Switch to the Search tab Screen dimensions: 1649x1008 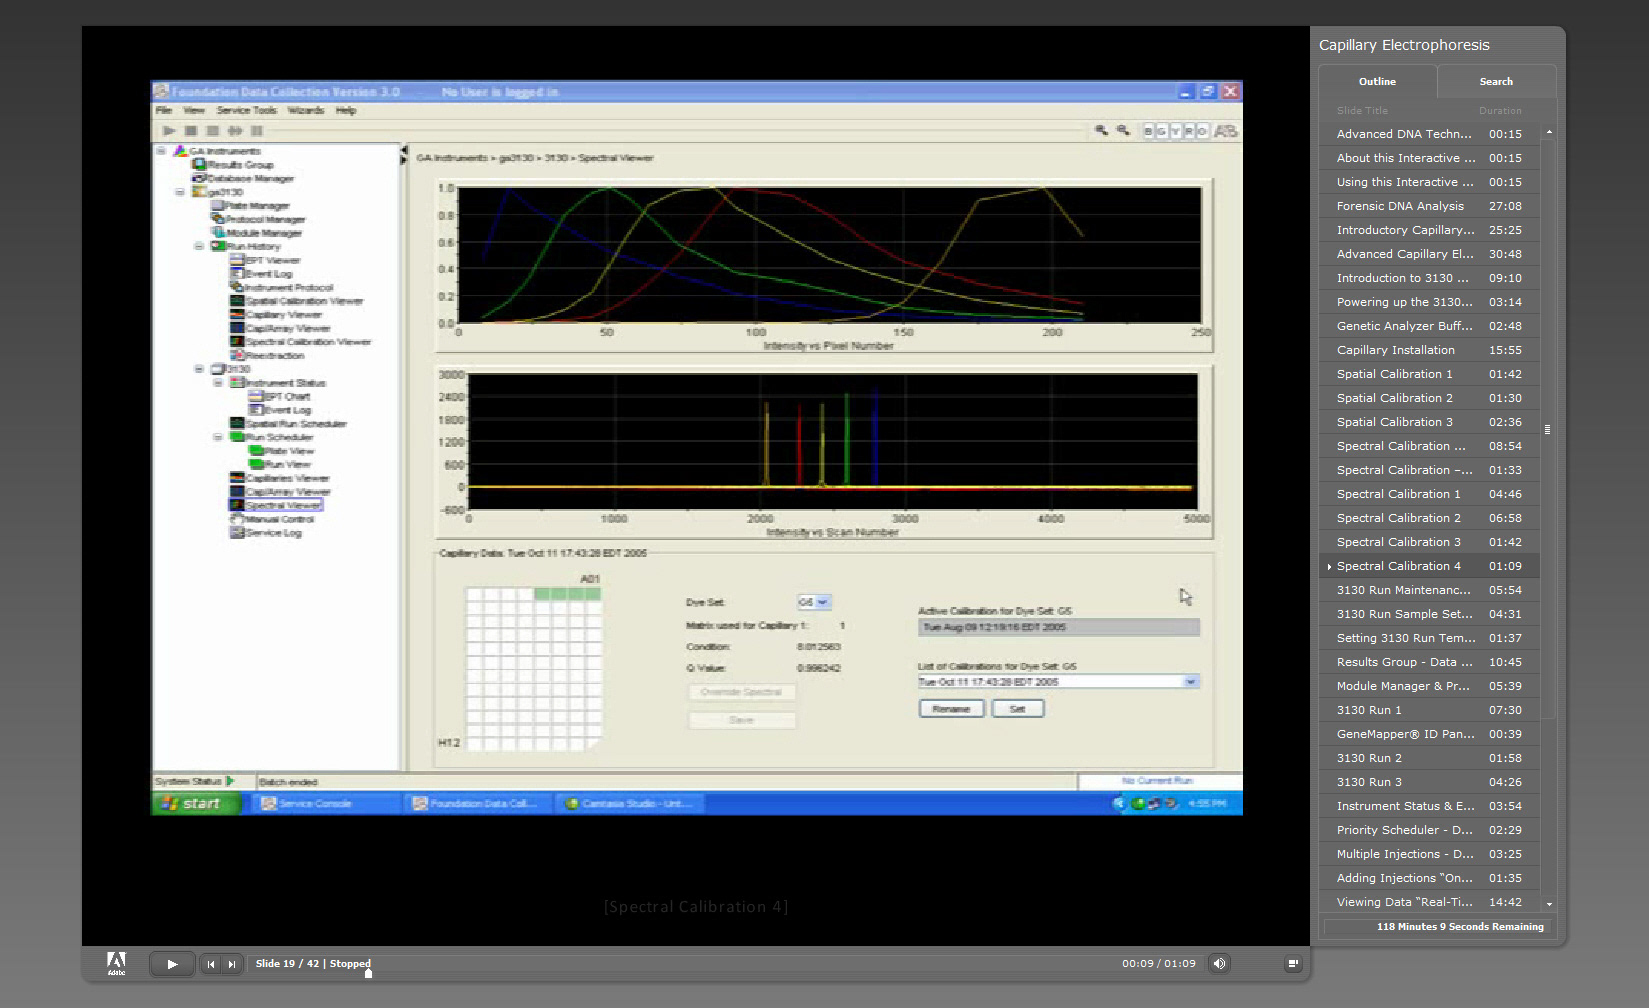pos(1496,82)
